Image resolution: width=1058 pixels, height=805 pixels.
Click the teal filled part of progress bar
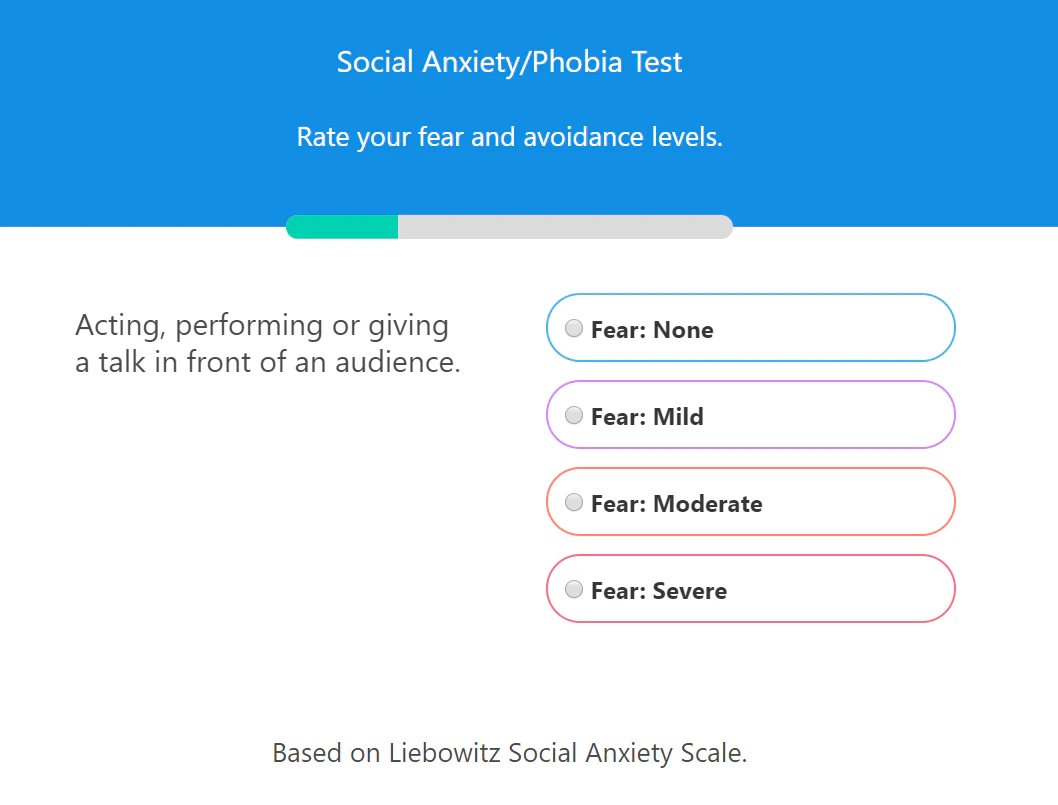point(342,227)
